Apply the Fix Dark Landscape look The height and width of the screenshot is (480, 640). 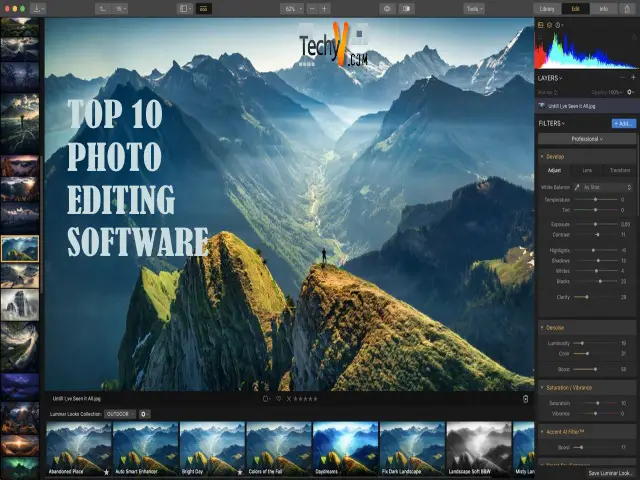(x=412, y=449)
